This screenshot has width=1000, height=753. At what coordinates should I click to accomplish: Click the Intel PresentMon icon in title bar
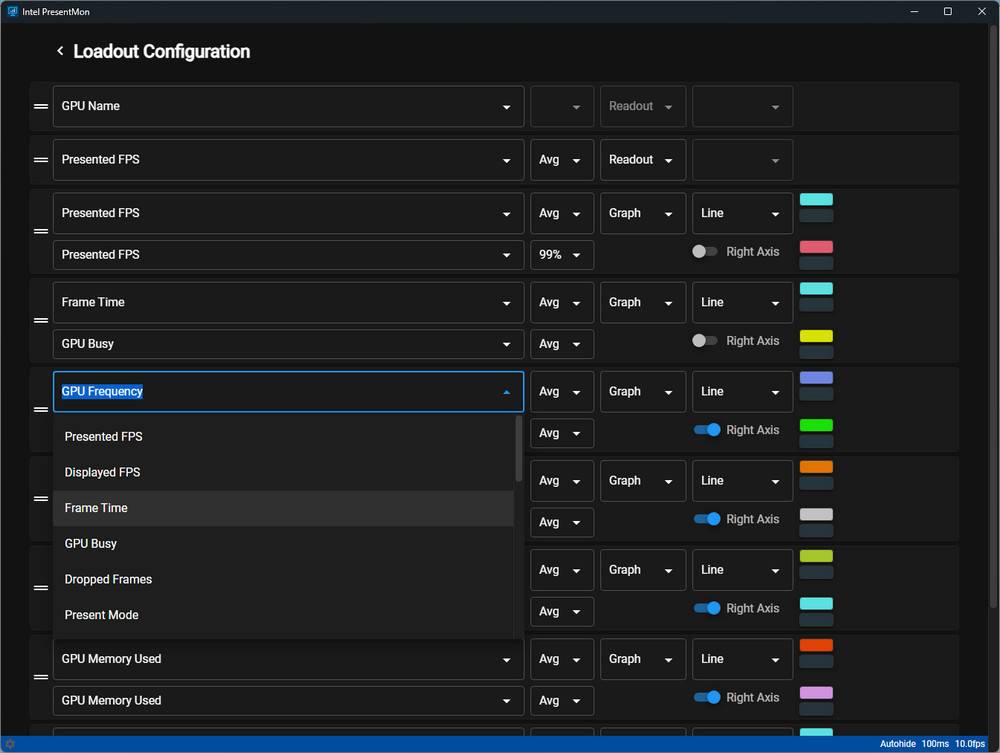point(10,11)
